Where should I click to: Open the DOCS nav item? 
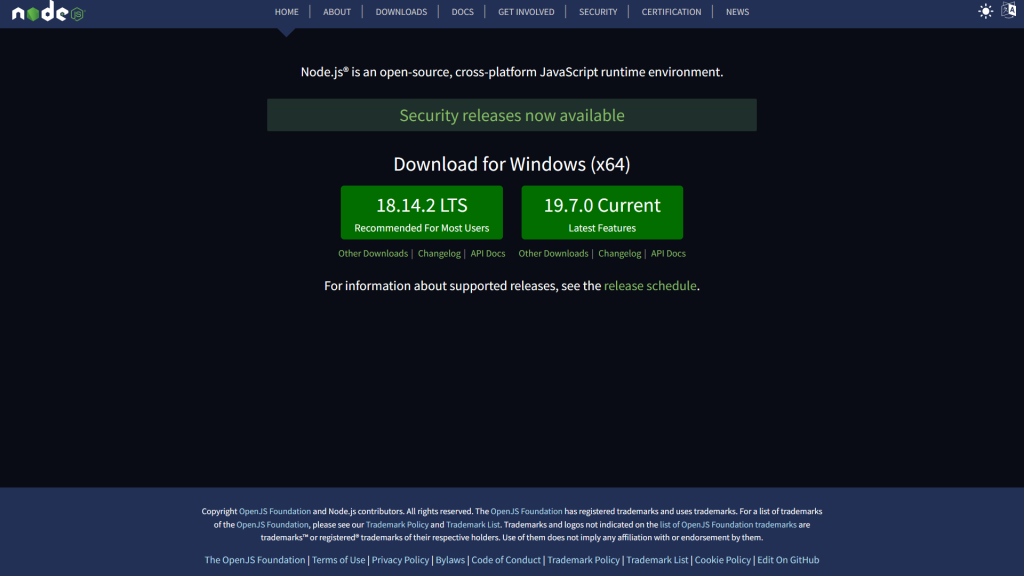coord(462,12)
